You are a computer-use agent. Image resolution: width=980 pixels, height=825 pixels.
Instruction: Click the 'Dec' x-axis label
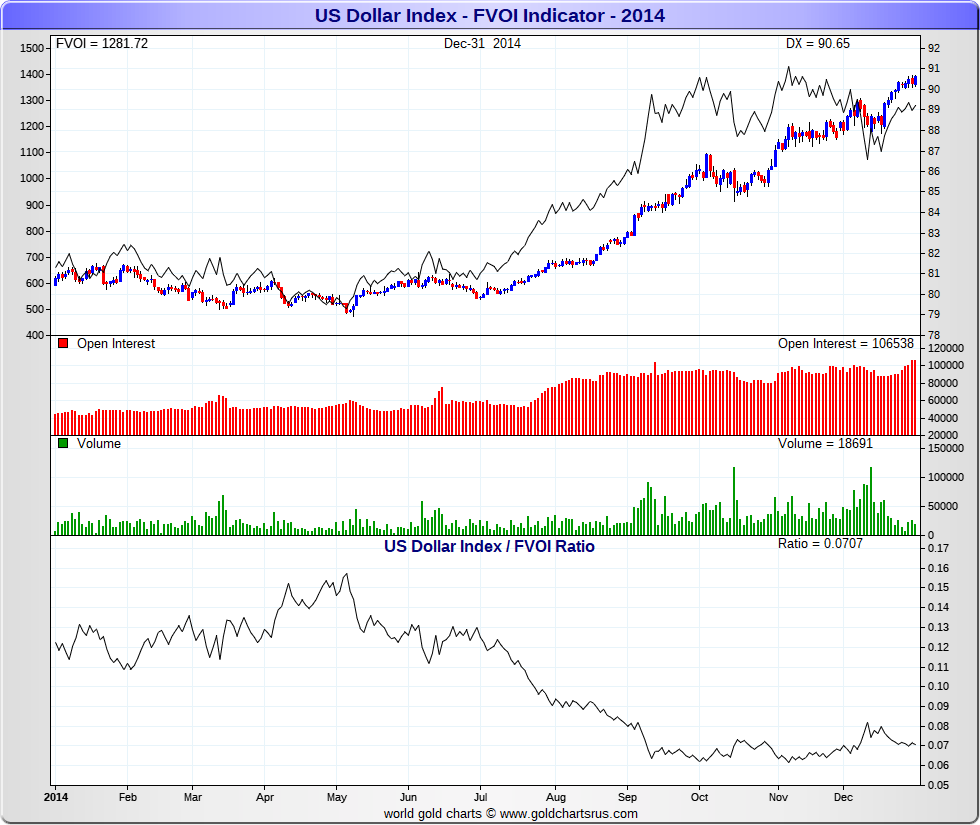tap(843, 797)
